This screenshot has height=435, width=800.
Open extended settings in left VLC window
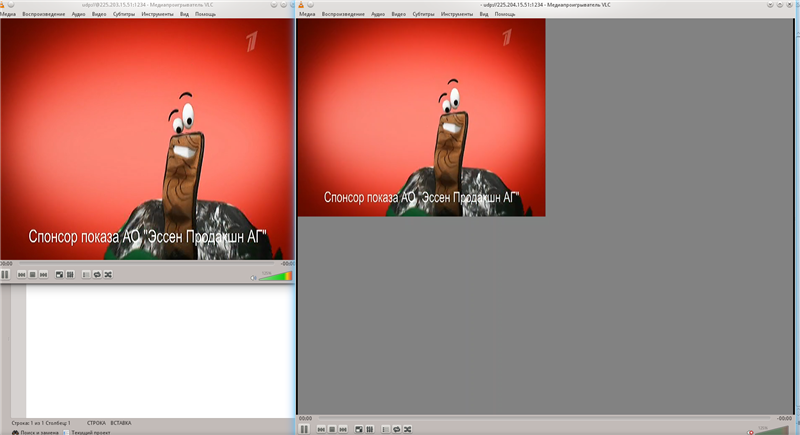click(x=70, y=275)
